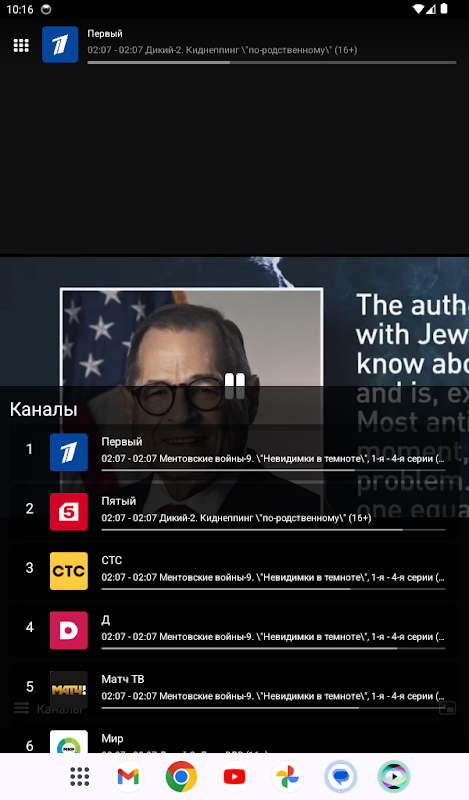The image size is (469, 800).
Task: Switch to channel 2 Пятый row
Action: [235, 512]
